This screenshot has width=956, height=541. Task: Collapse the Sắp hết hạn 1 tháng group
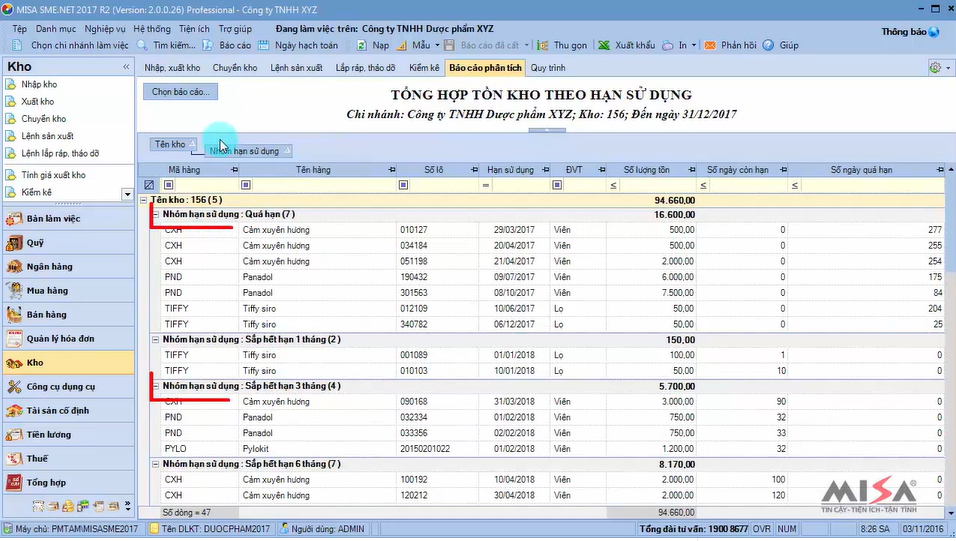(155, 340)
